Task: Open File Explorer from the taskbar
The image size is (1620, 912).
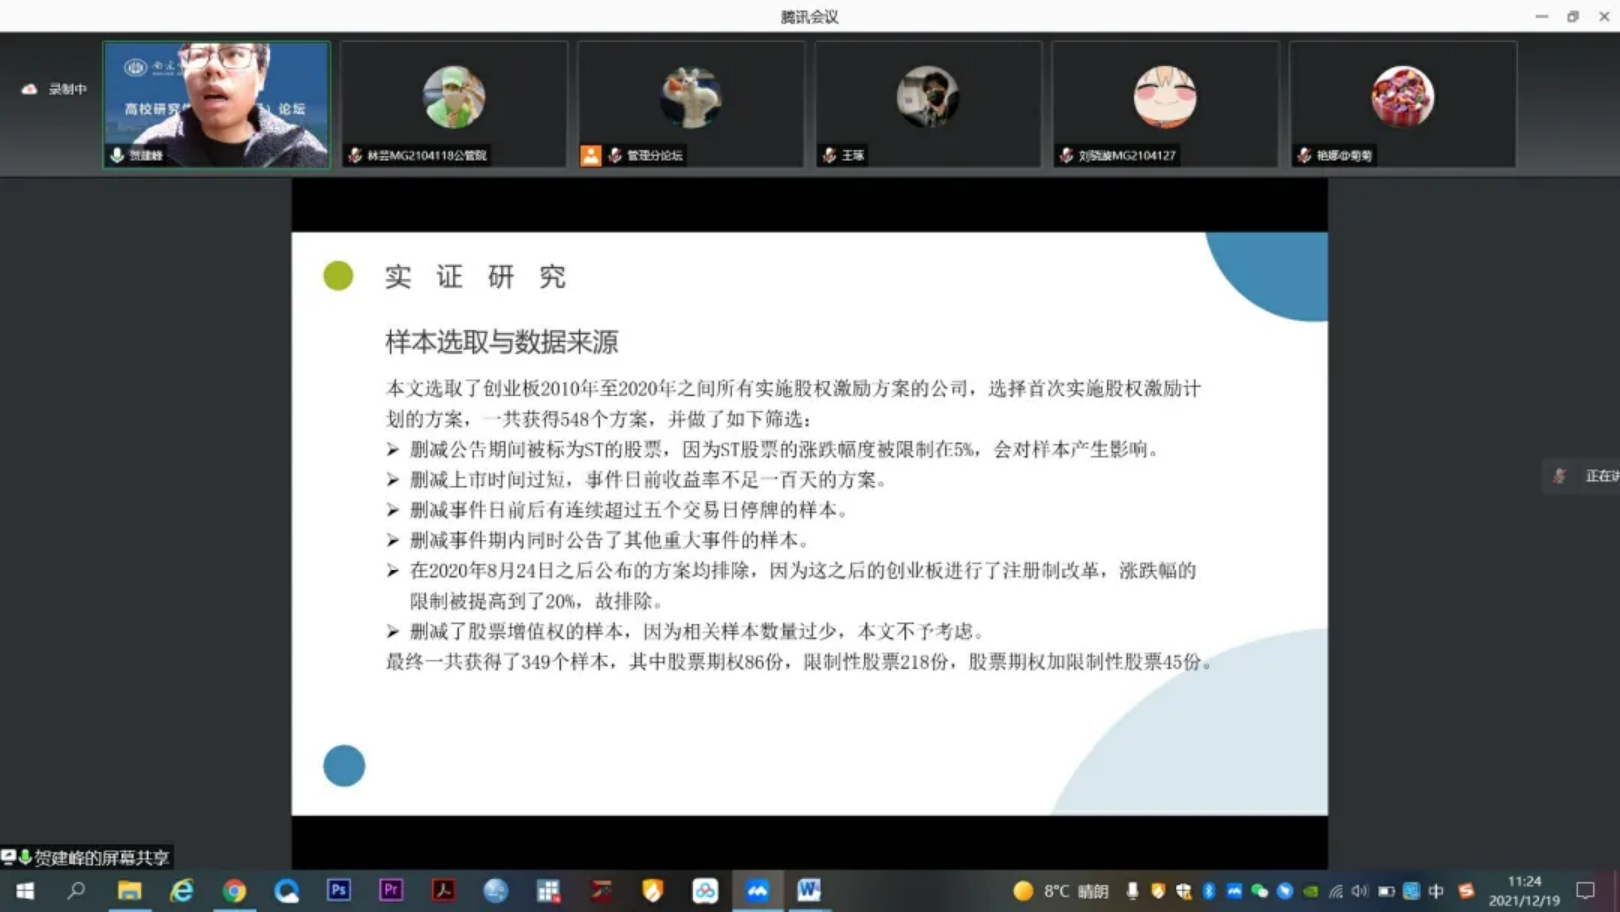Action: 129,890
